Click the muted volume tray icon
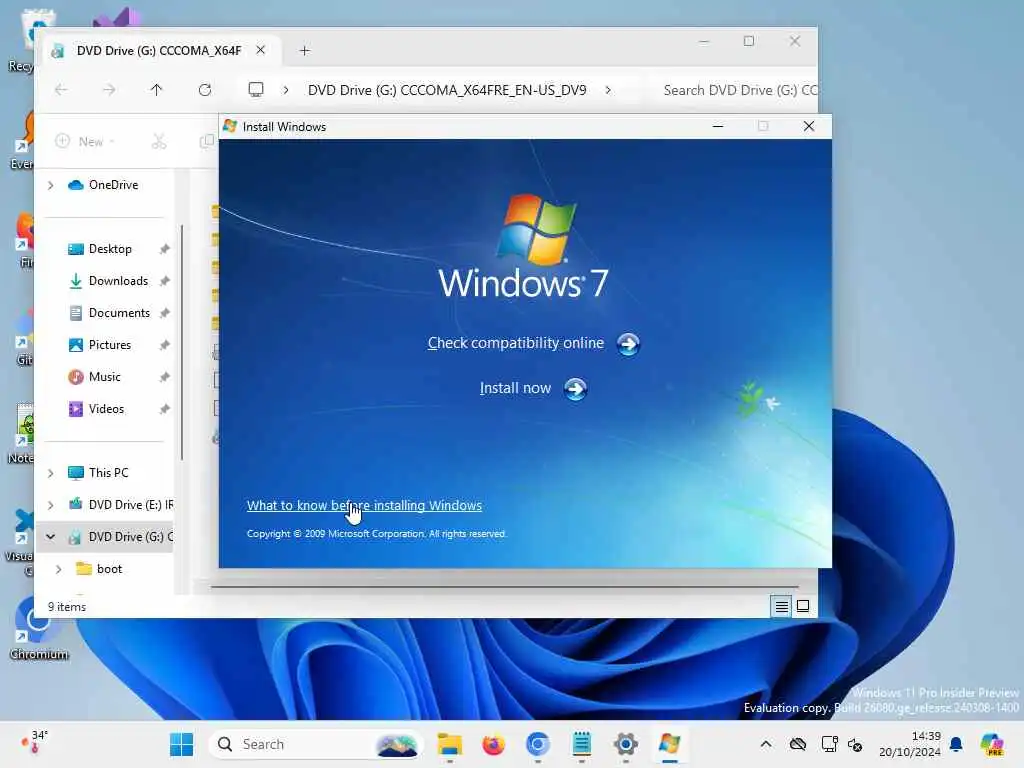Screen dimensions: 1024x768 tap(856, 744)
